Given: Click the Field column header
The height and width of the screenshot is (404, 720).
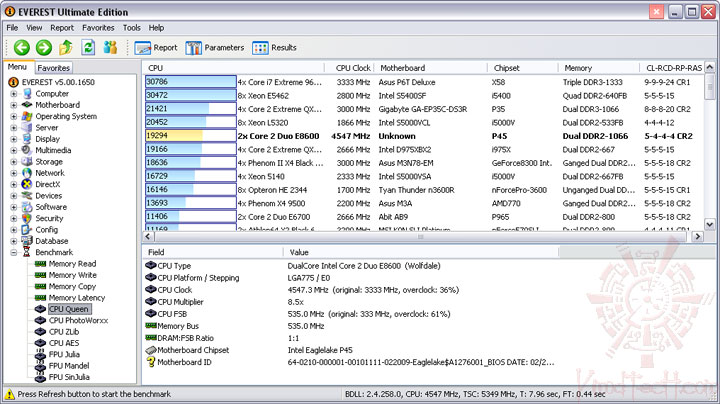Looking at the screenshot, I should tap(213, 252).
